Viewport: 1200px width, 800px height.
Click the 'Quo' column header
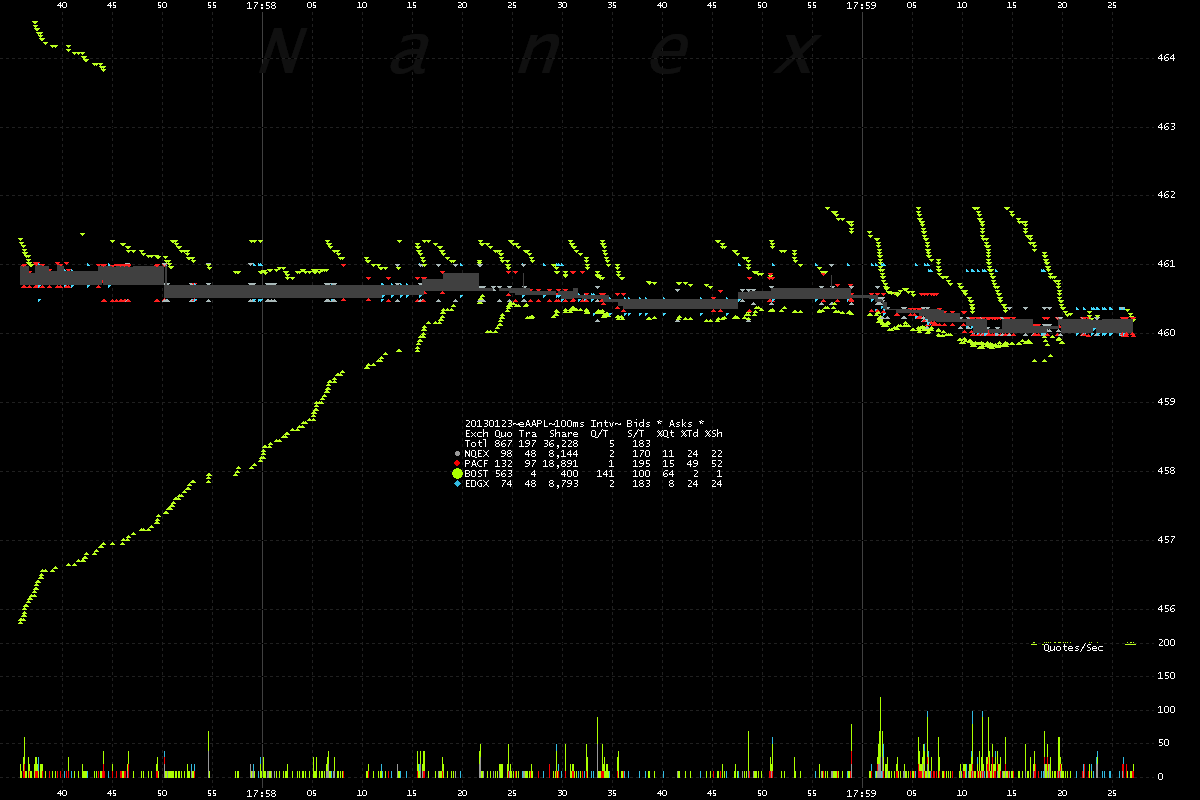(x=504, y=434)
